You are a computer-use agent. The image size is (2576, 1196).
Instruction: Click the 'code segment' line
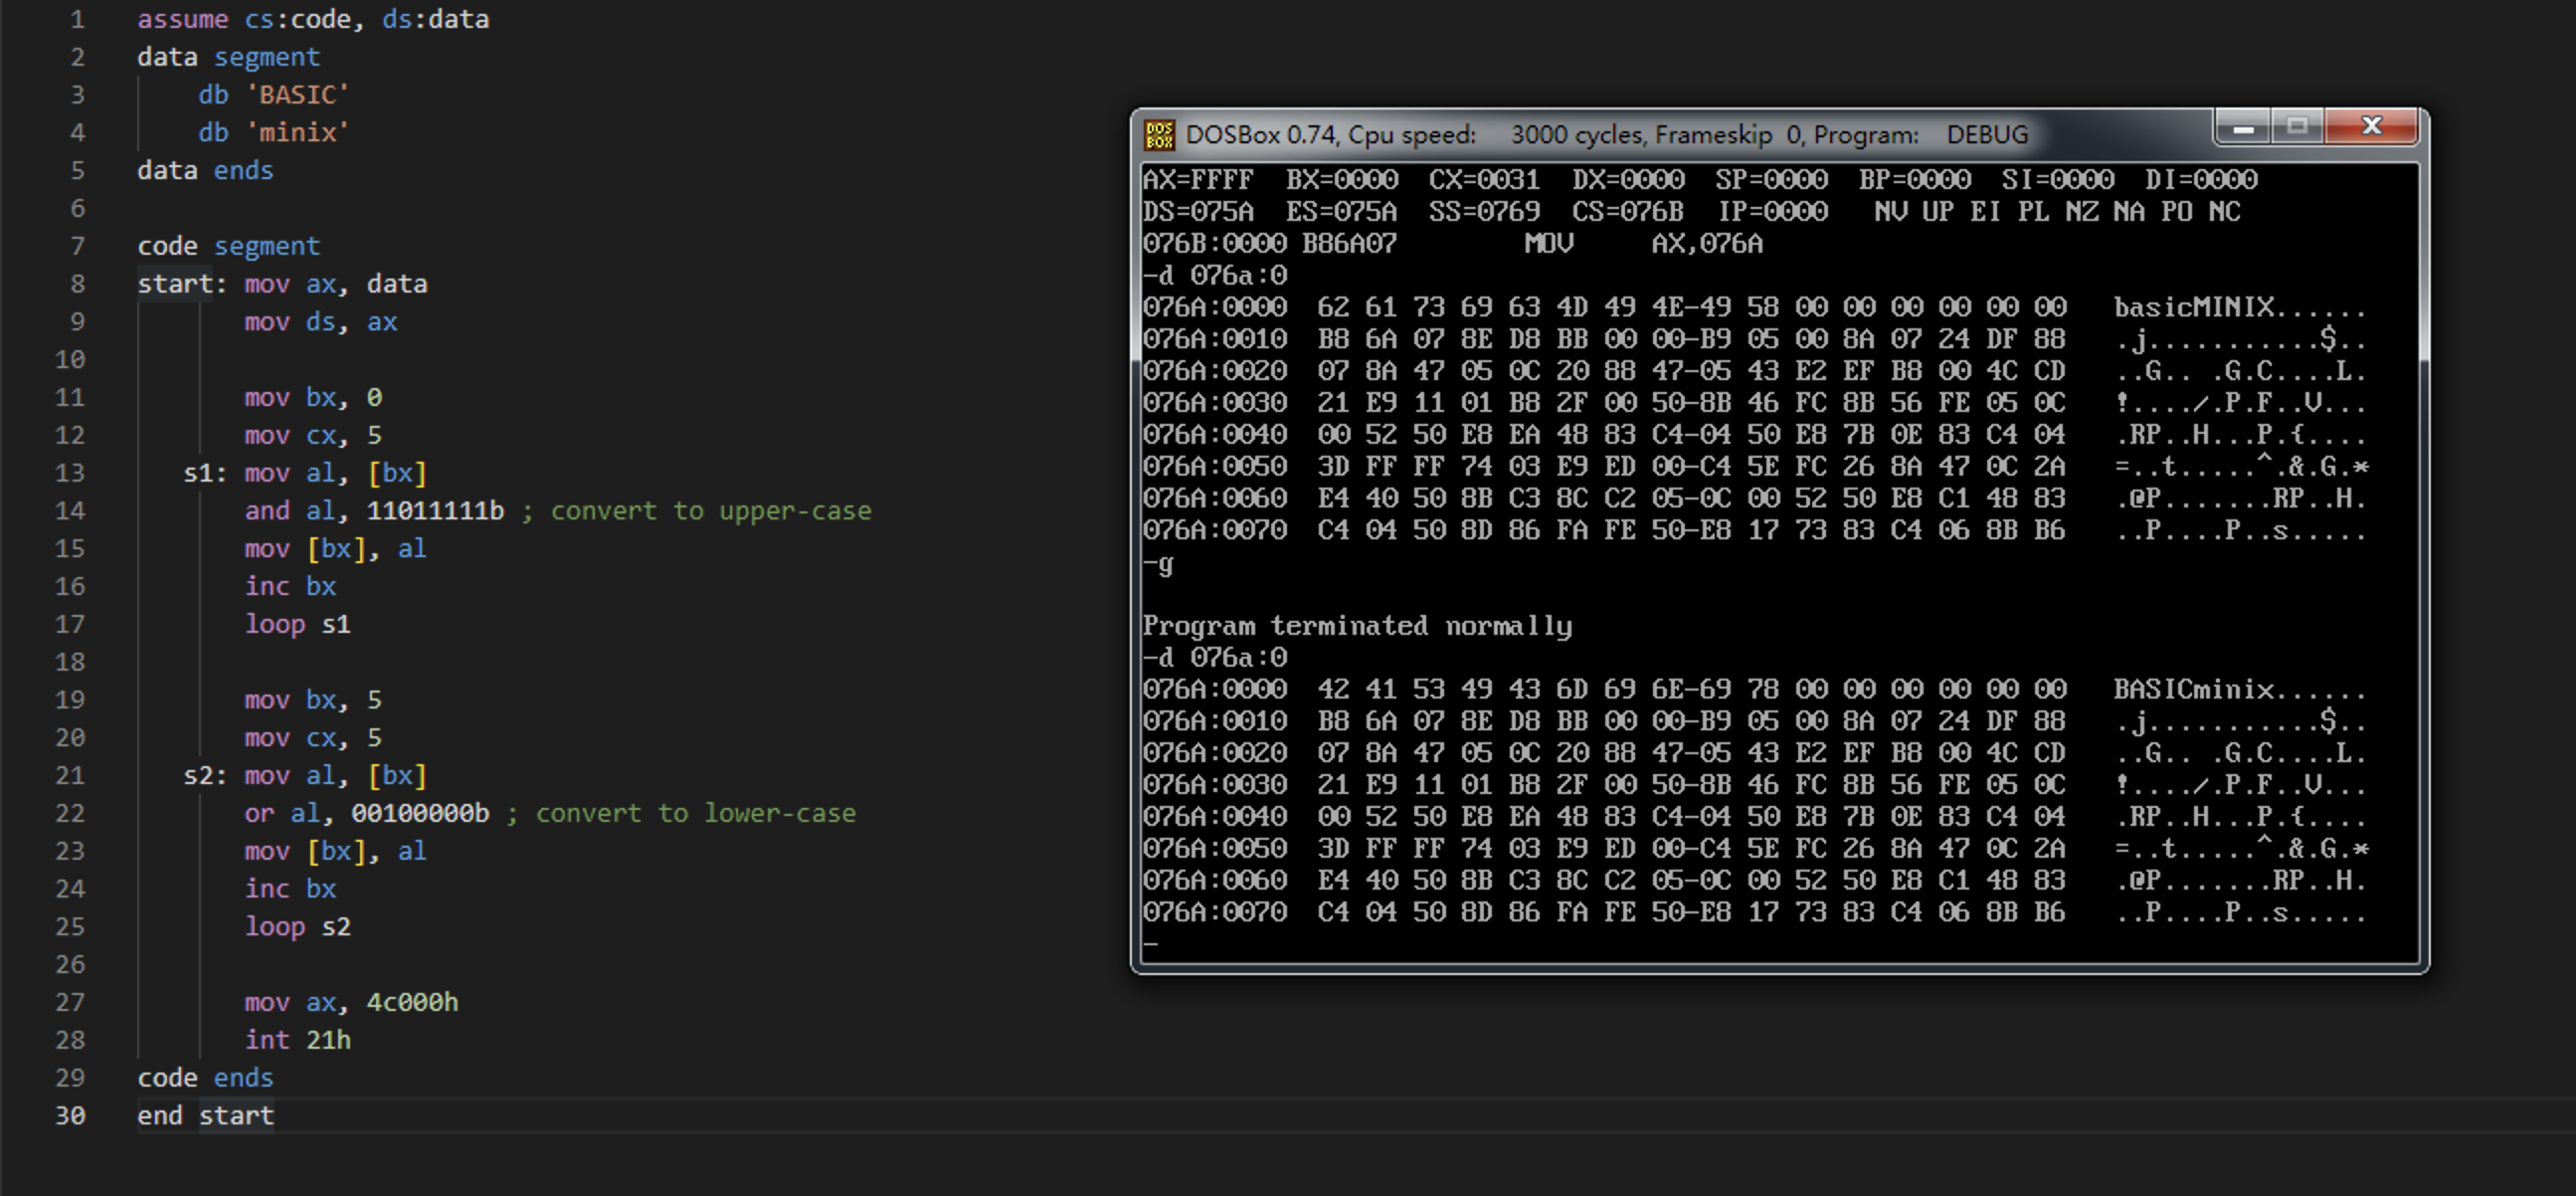pos(228,246)
